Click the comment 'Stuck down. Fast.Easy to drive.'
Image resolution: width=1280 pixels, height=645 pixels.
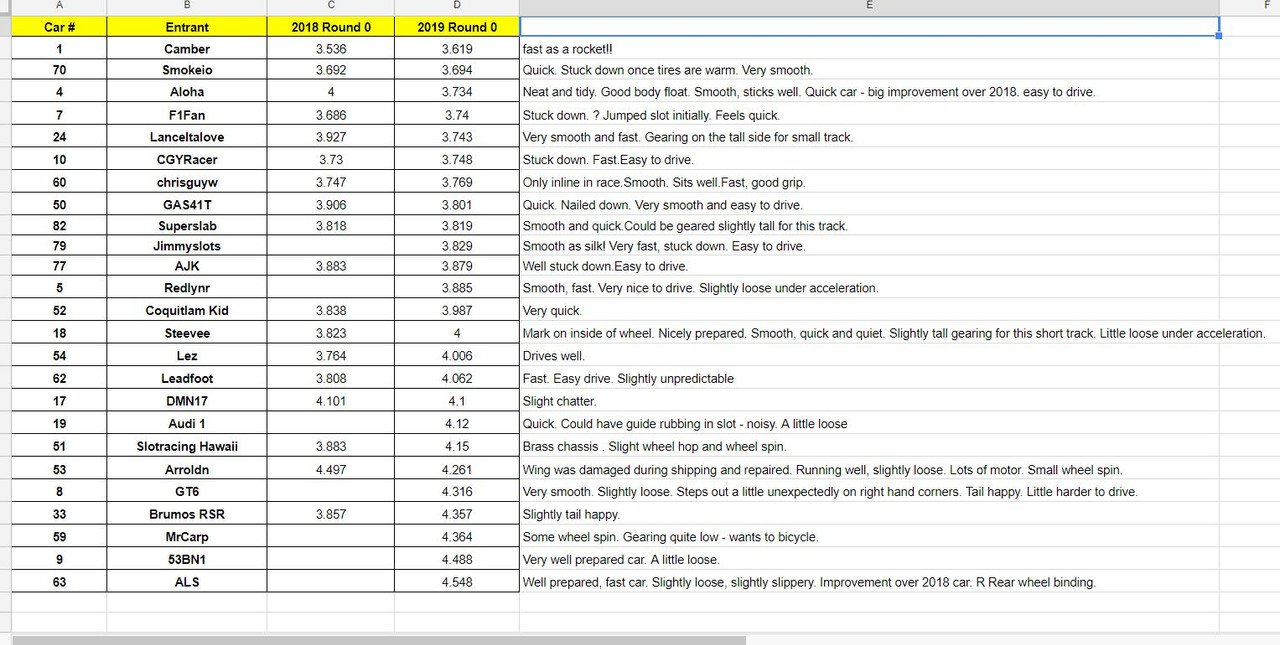[608, 160]
